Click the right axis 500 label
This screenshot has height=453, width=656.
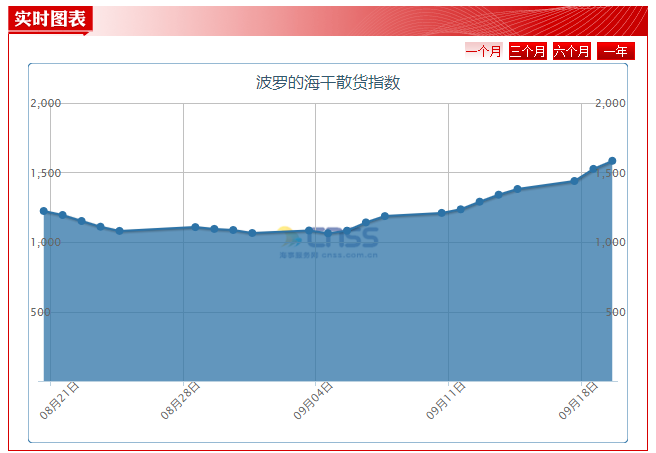pos(612,312)
